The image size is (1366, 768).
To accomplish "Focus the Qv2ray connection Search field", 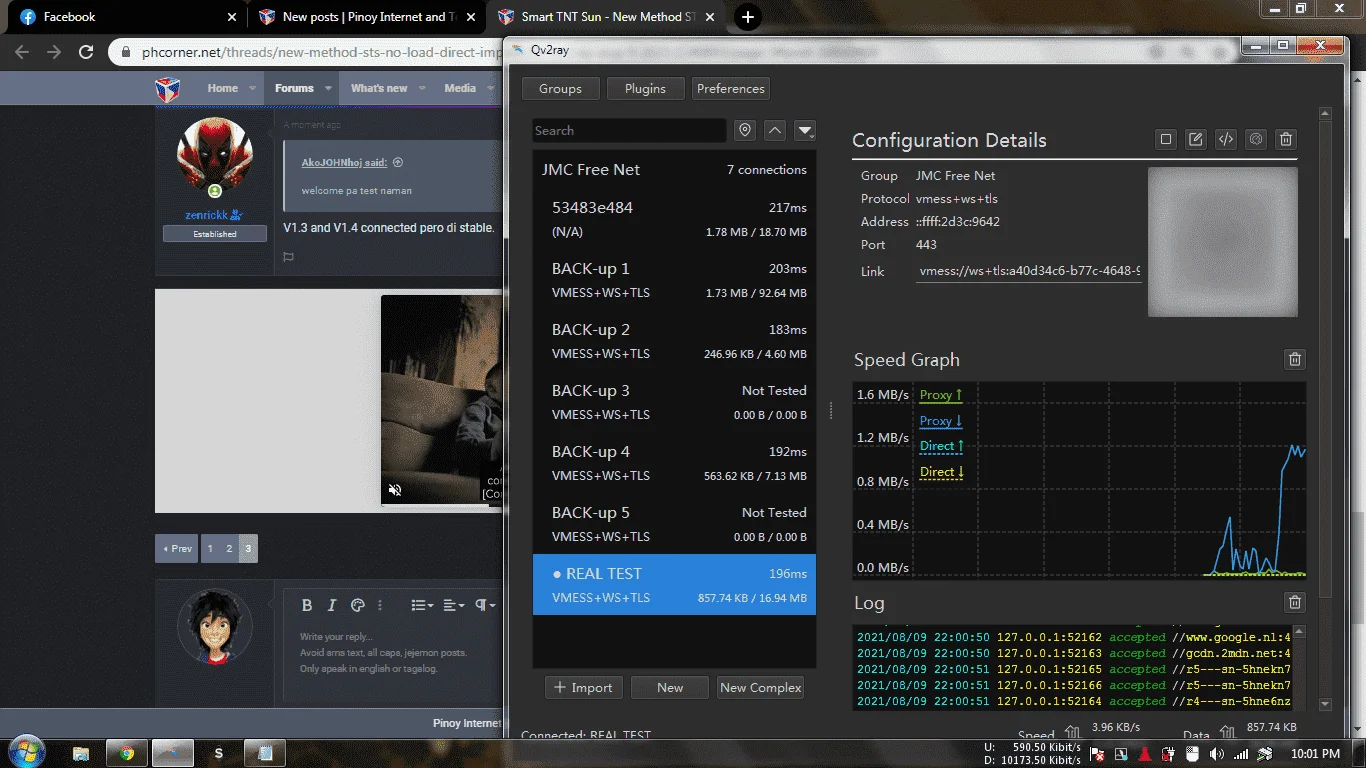I will [x=629, y=131].
